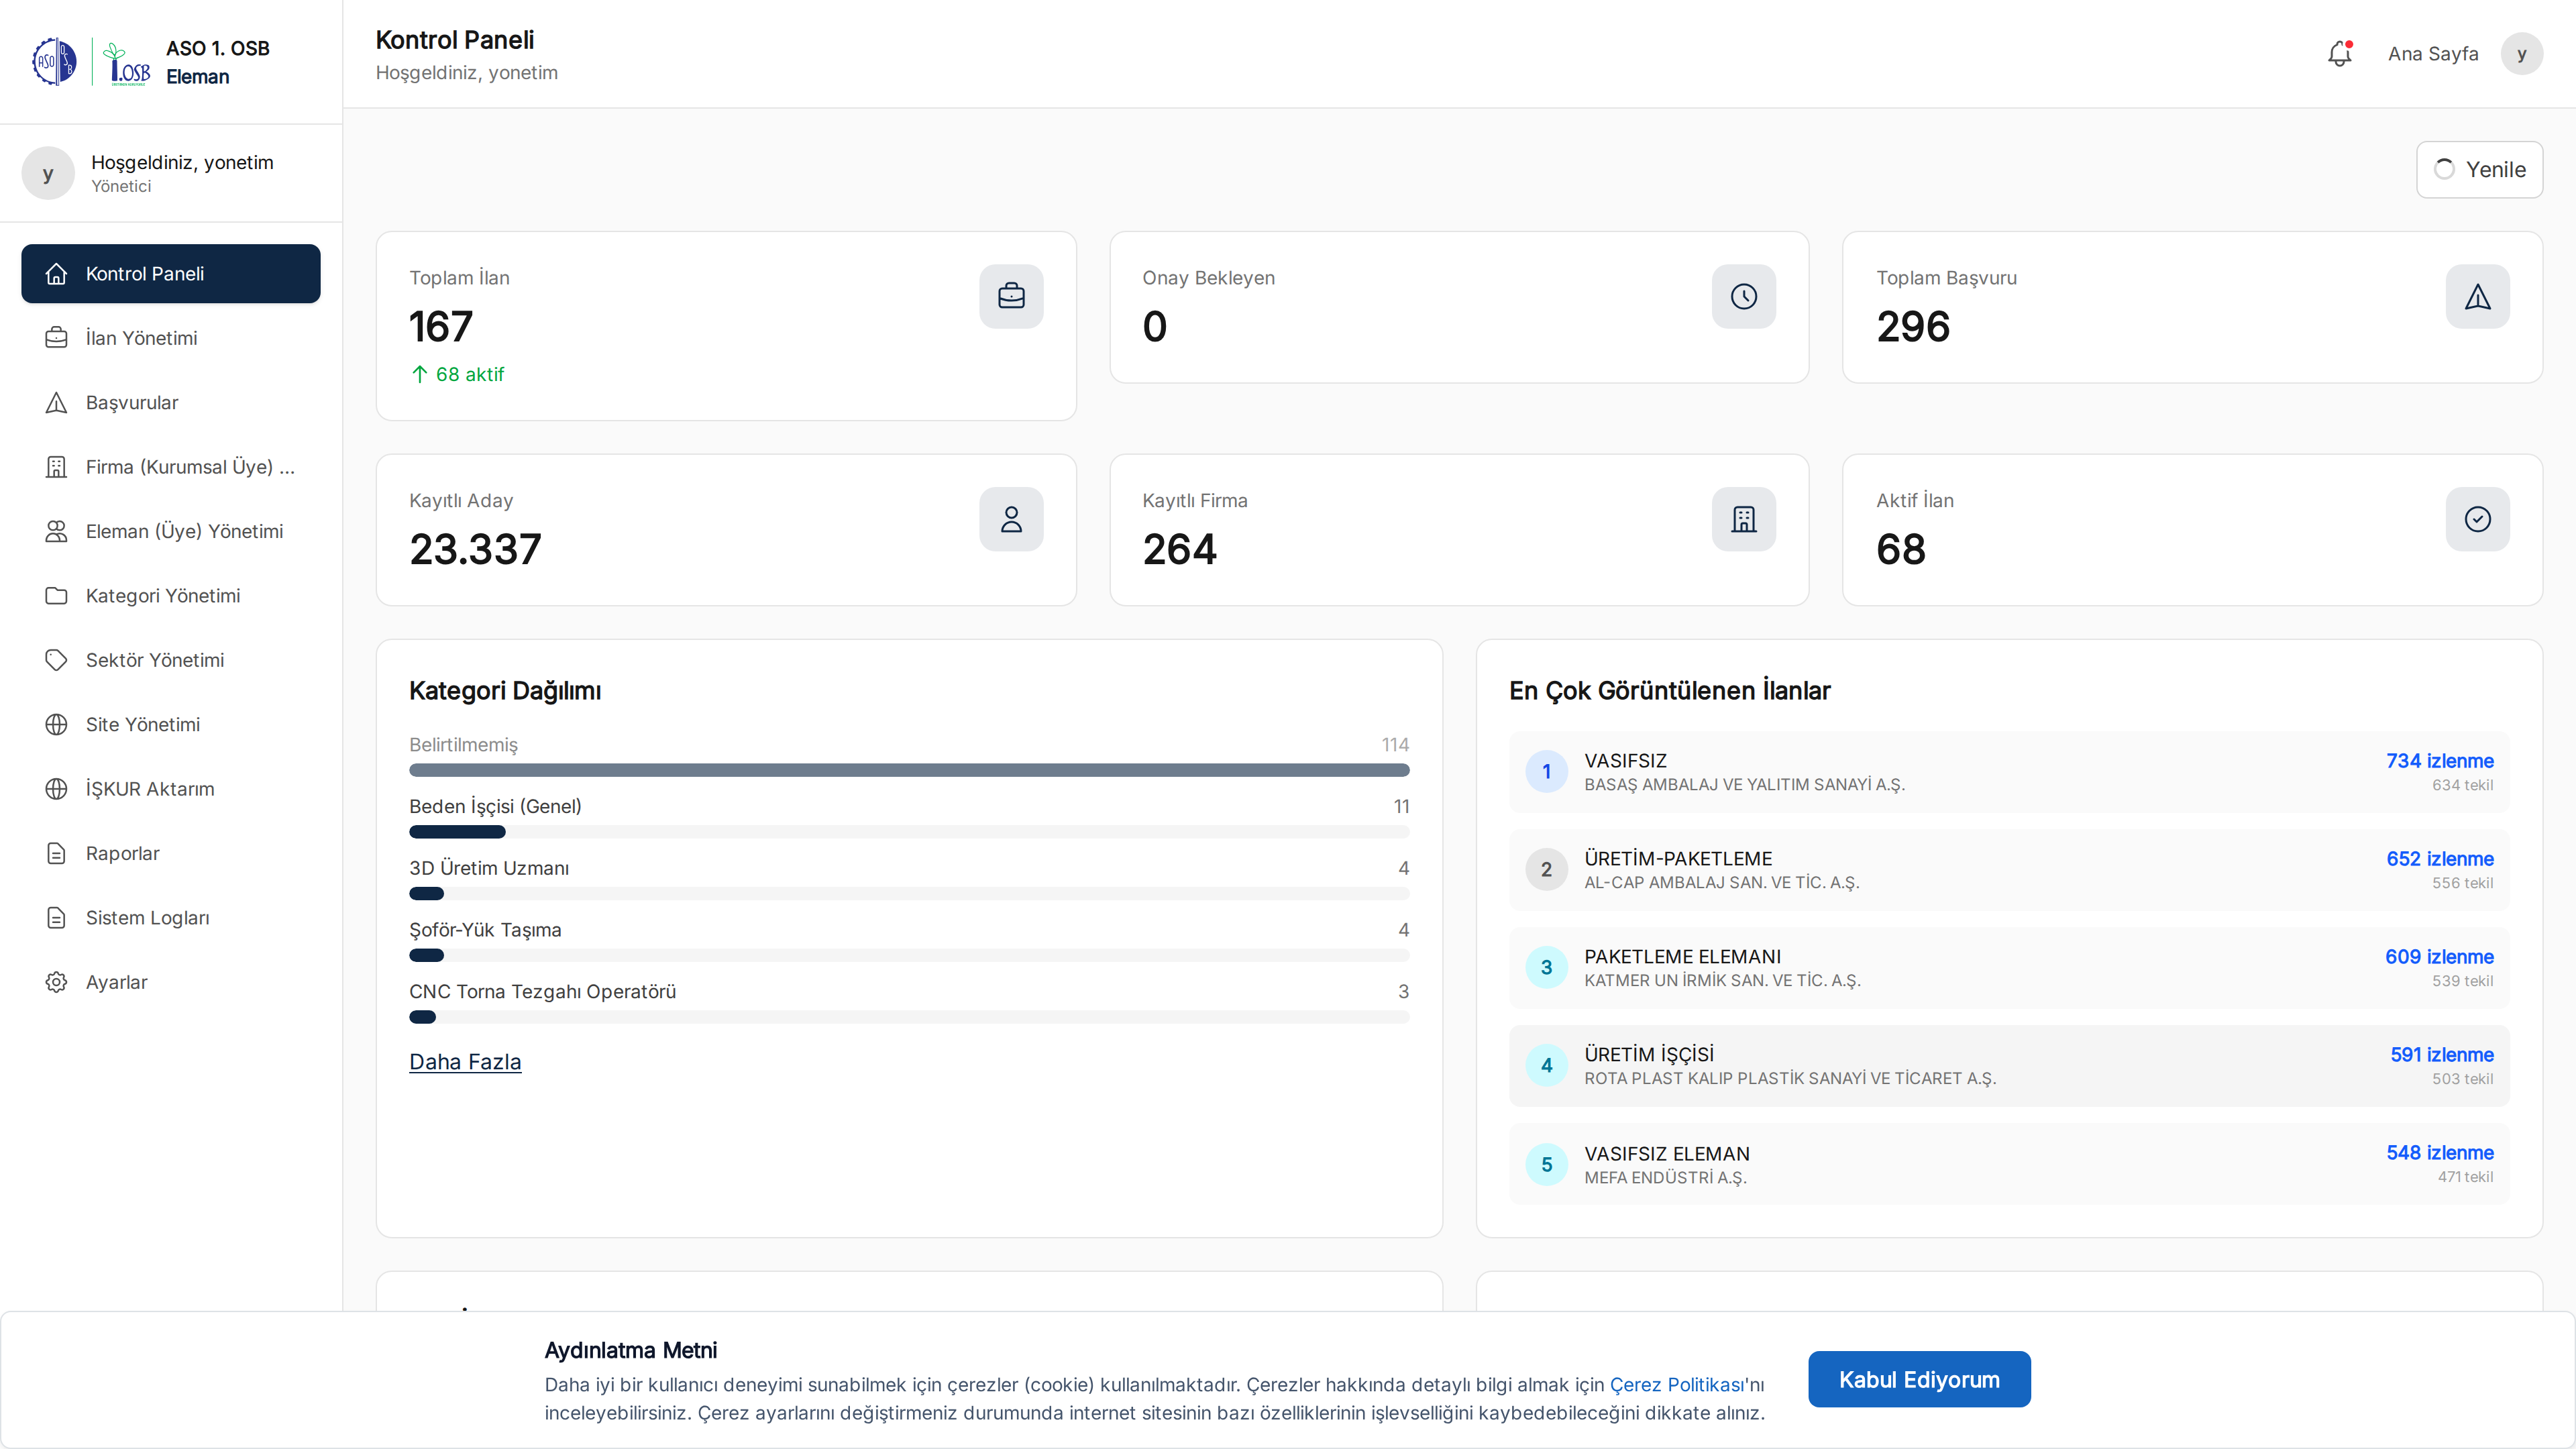
Task: Open the 'y' user avatar in top bar
Action: pyautogui.click(x=2521, y=54)
